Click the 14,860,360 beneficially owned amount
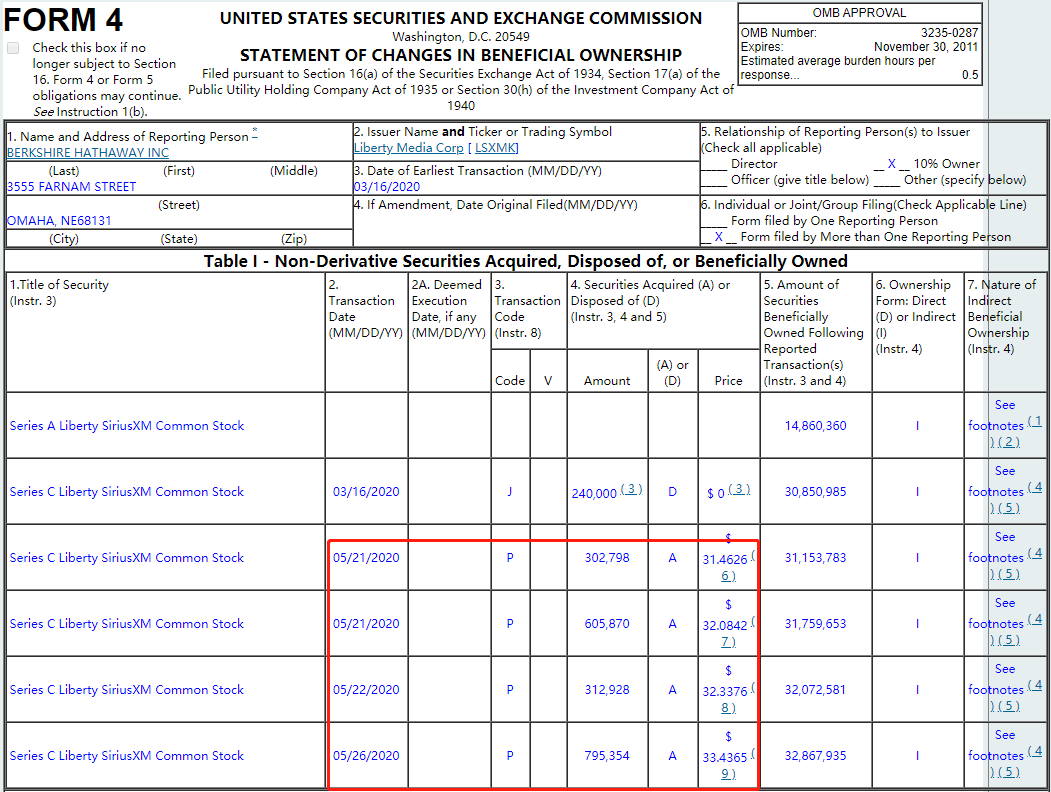This screenshot has height=792, width=1051. (815, 425)
